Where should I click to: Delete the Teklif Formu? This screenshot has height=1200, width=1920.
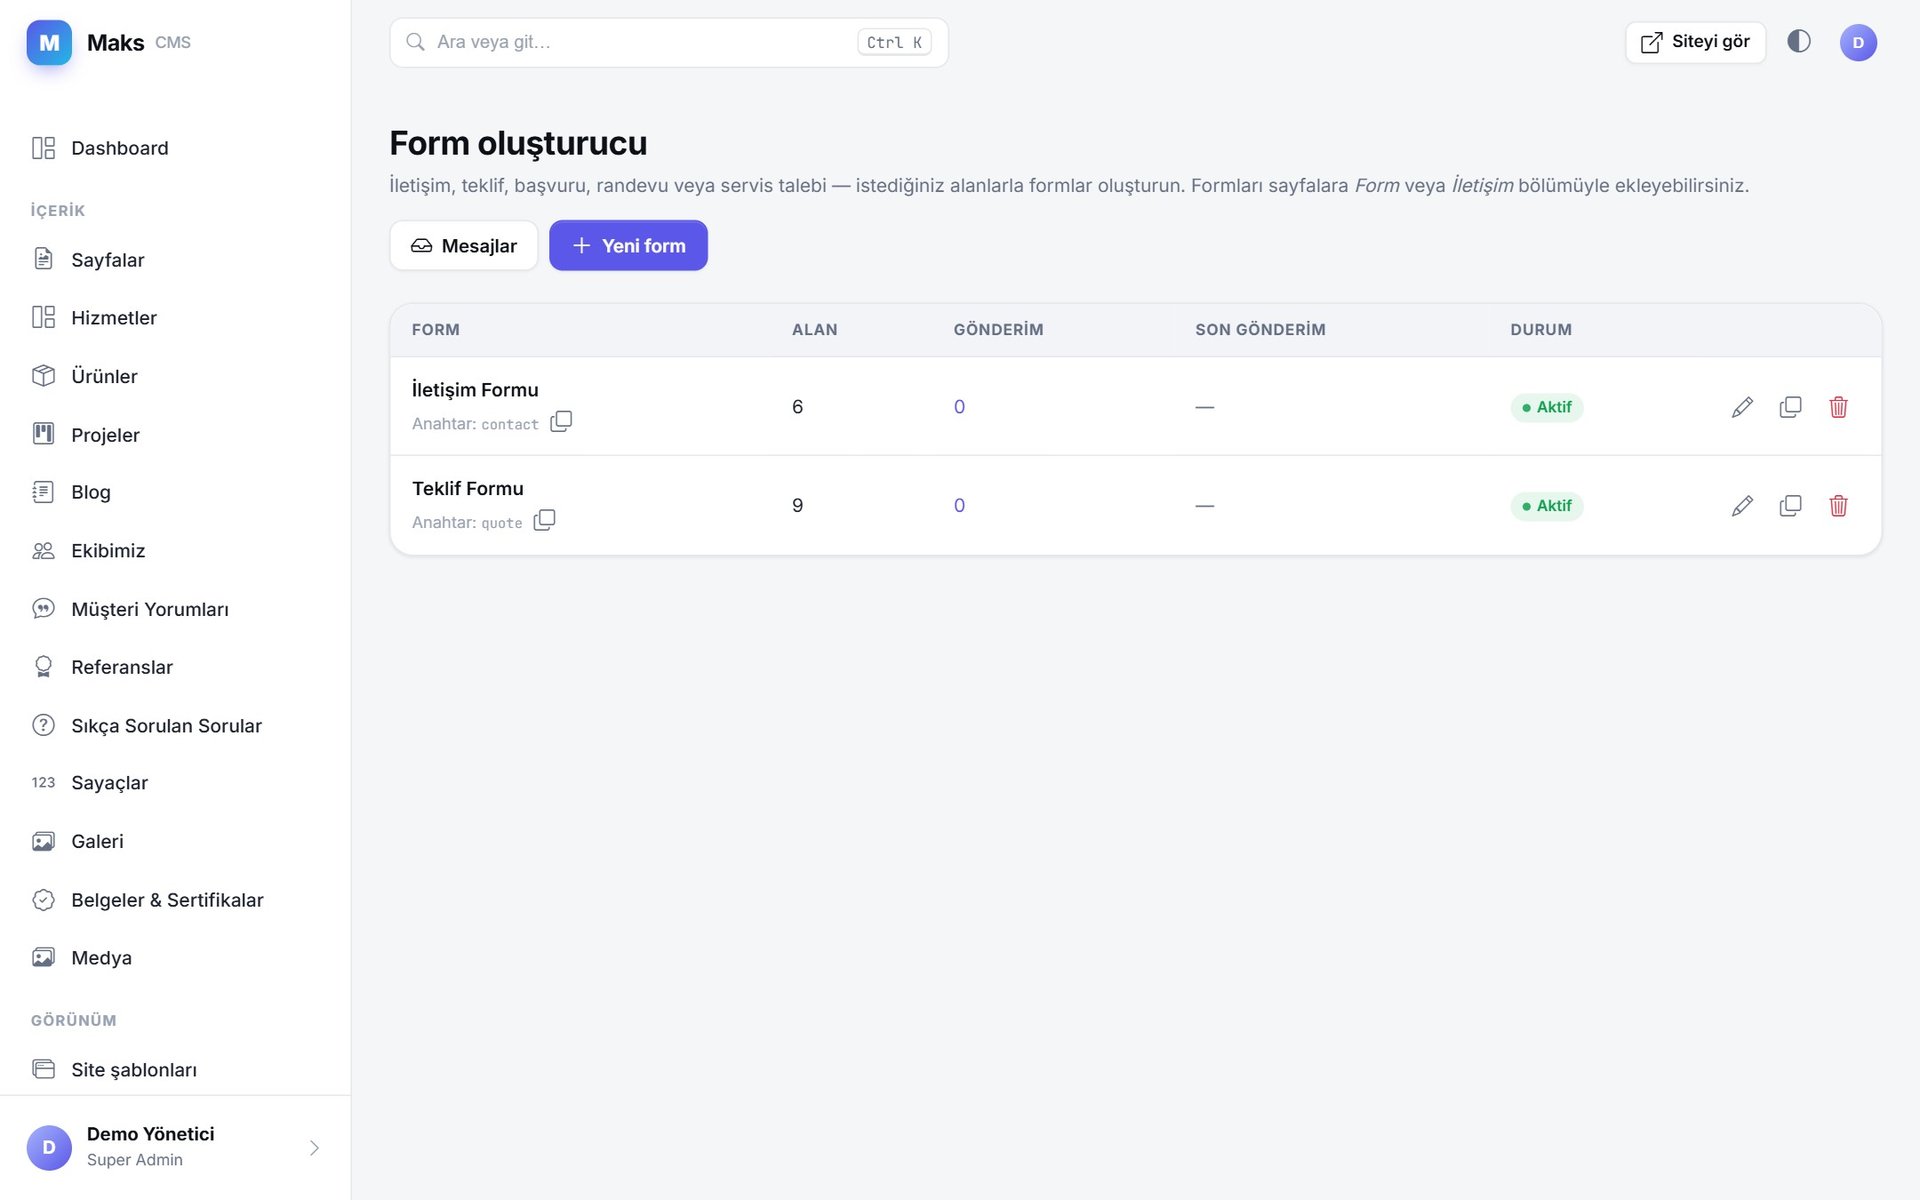(1838, 506)
